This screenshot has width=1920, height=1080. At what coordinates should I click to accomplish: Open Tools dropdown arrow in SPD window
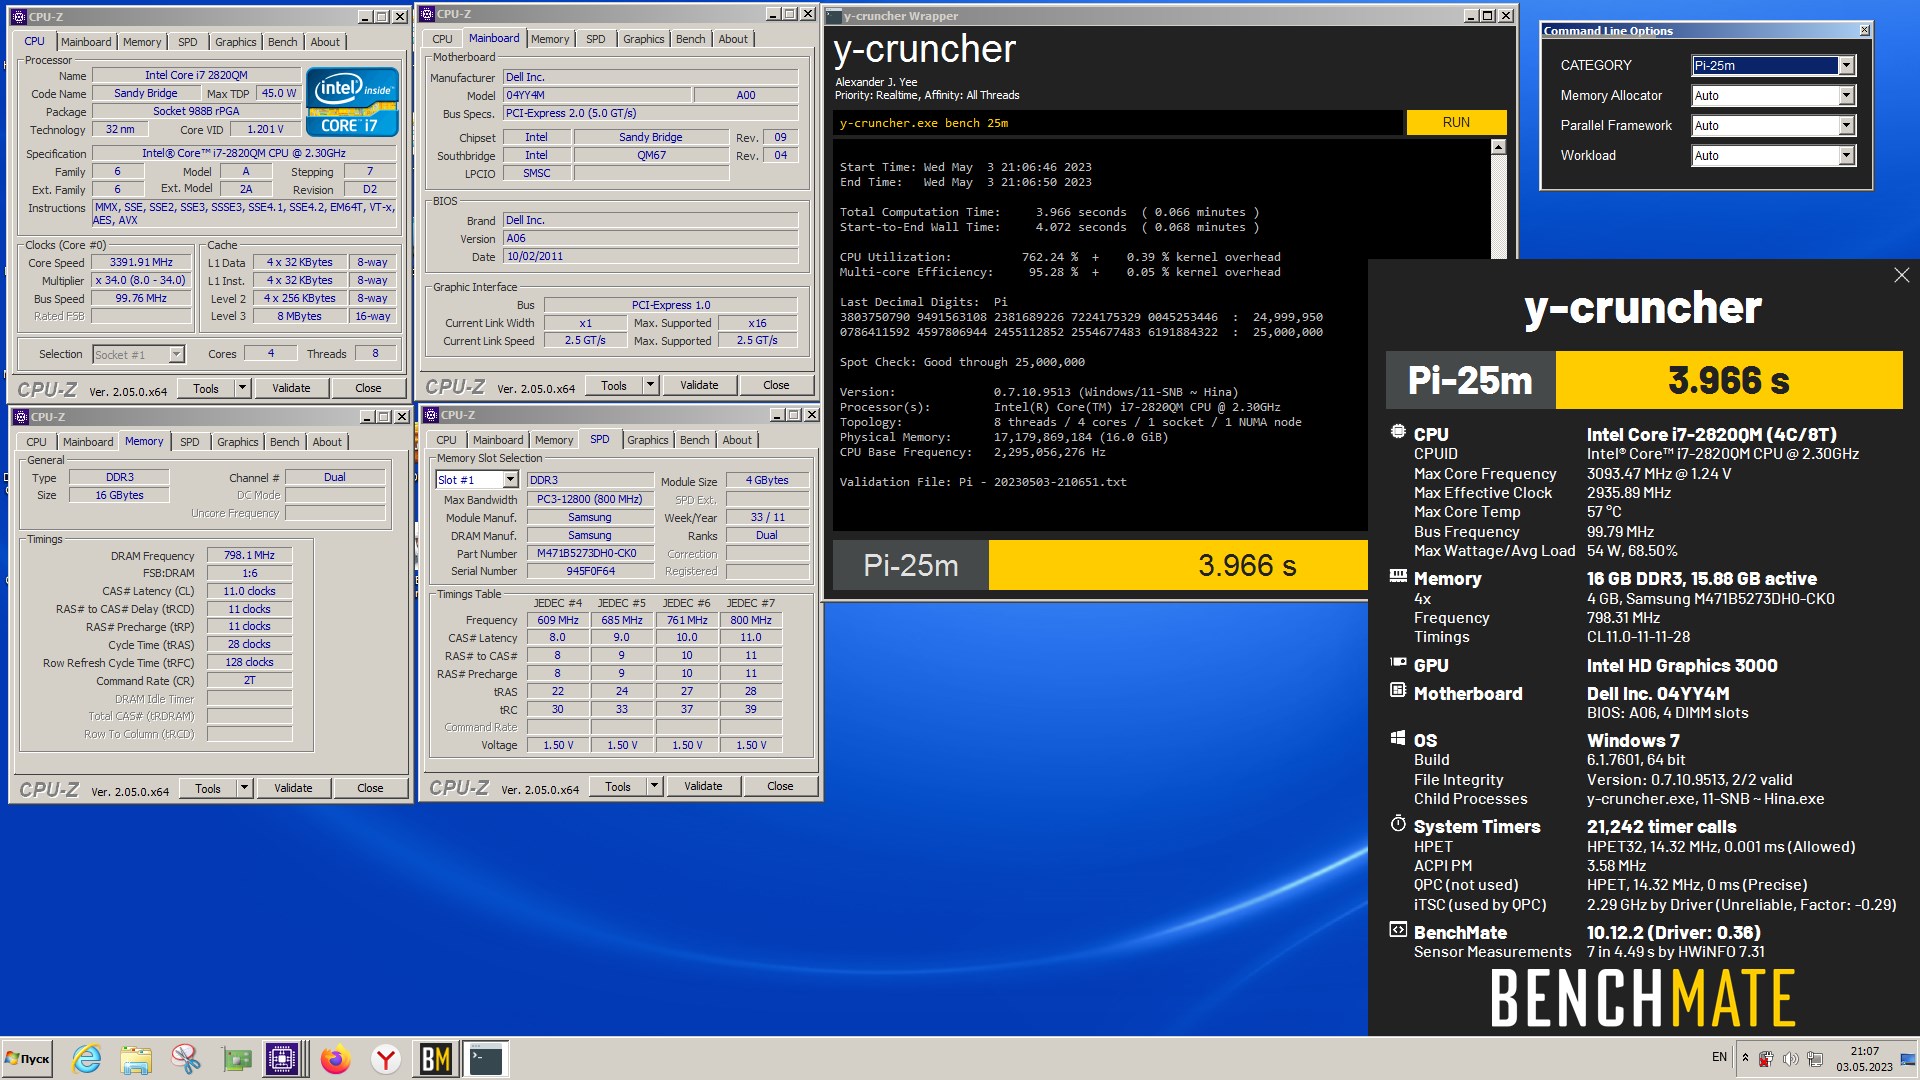[x=654, y=786]
